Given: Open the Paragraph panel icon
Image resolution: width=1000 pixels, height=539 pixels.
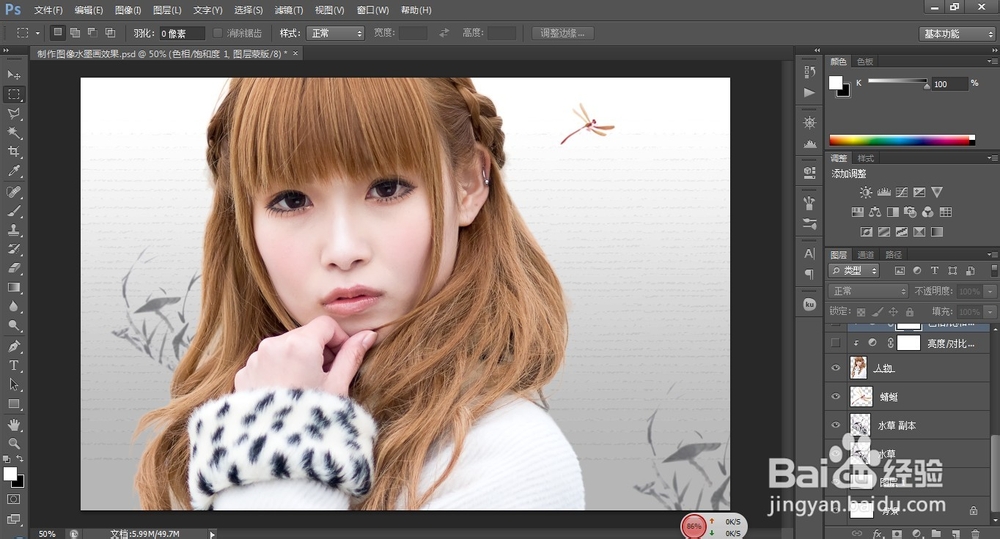Looking at the screenshot, I should (x=809, y=274).
